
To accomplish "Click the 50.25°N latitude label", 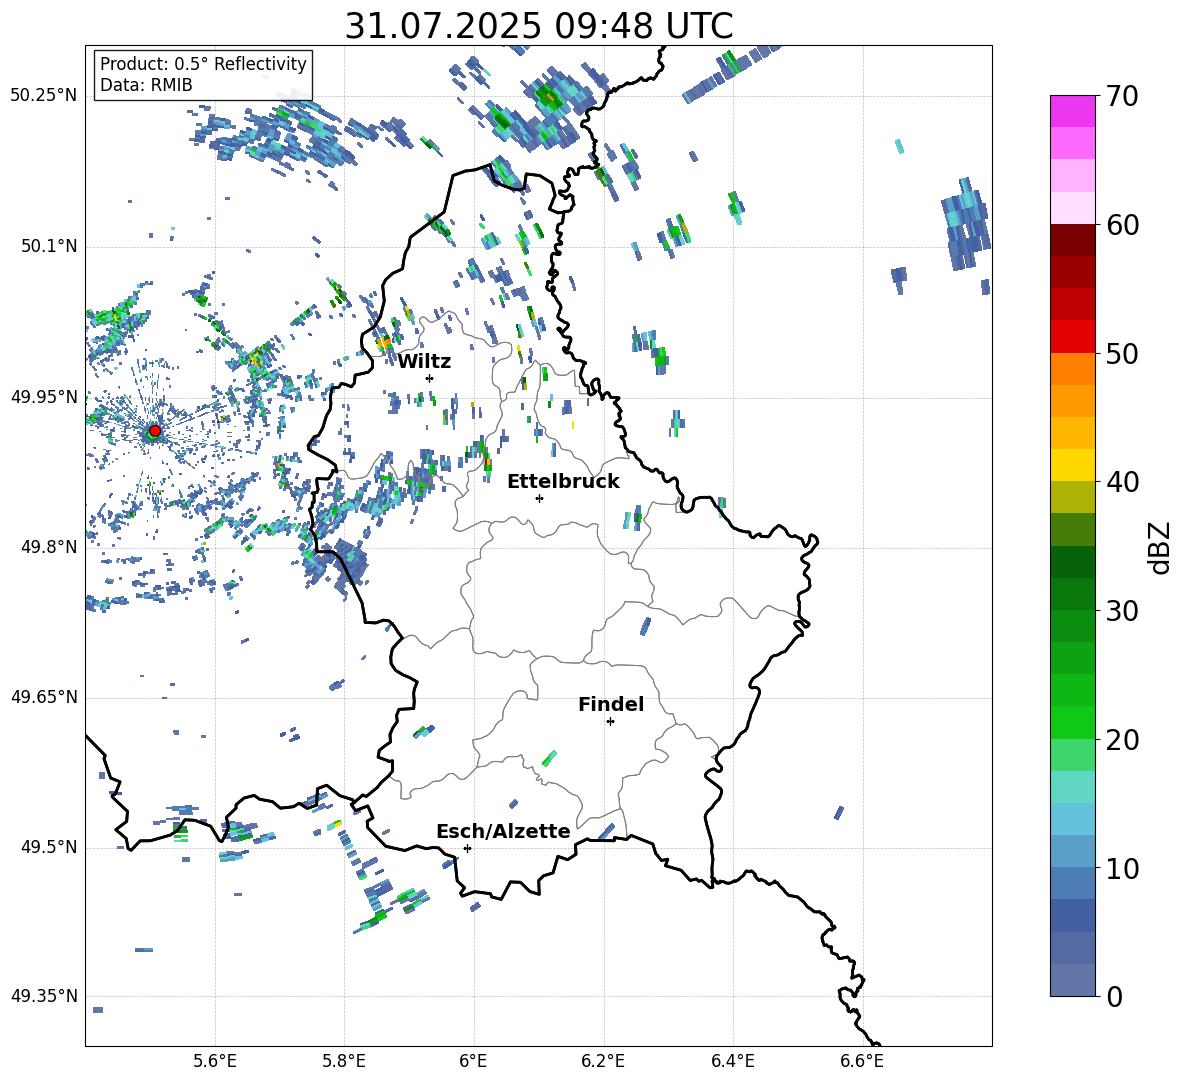I will point(44,96).
